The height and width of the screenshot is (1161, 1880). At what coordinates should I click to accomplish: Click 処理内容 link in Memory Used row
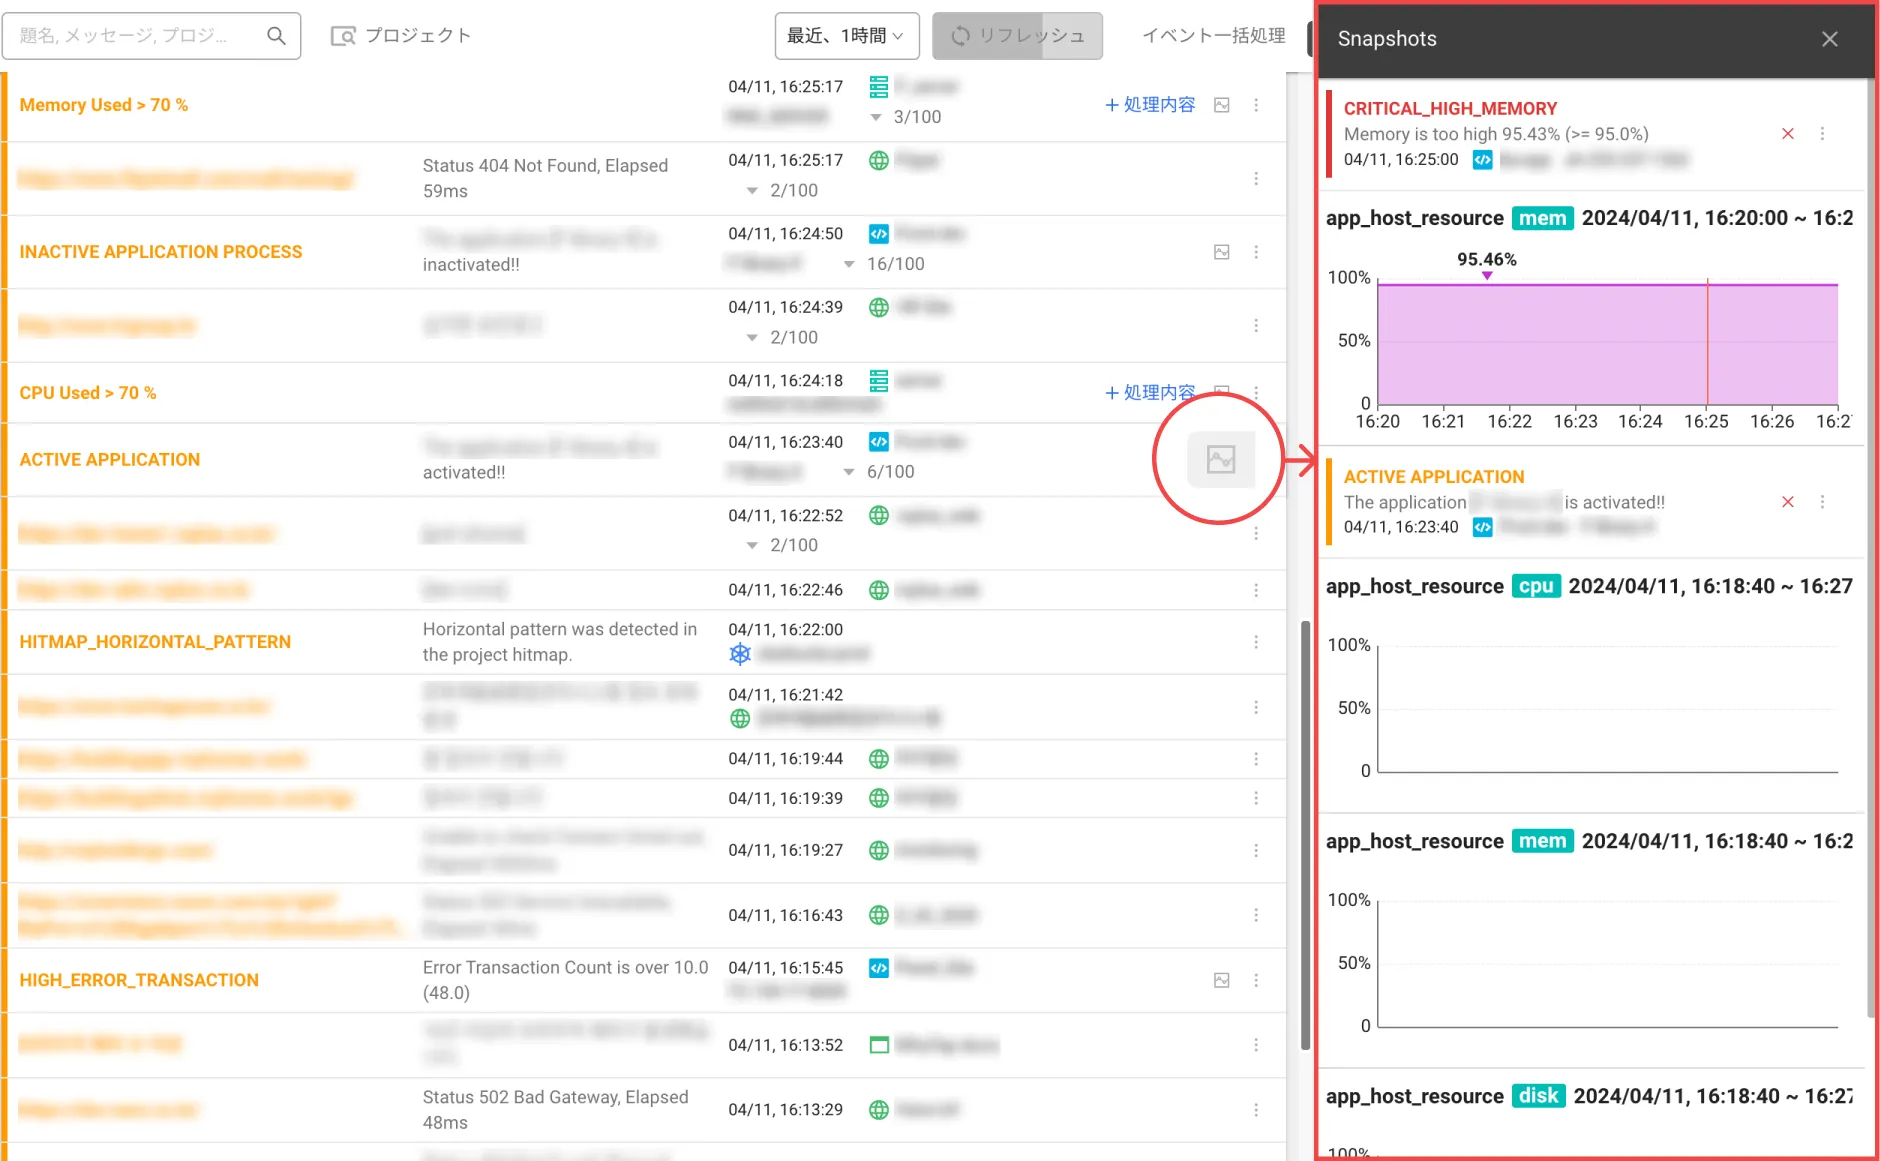tap(1150, 105)
